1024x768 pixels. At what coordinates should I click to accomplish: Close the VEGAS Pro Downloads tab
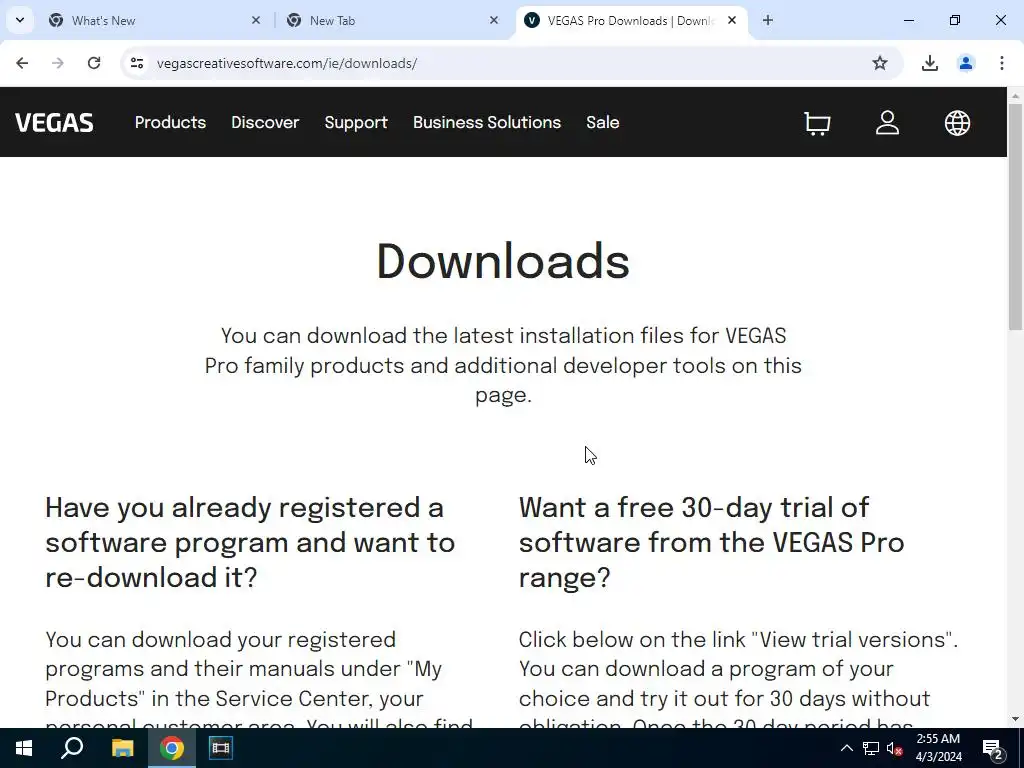(x=732, y=20)
